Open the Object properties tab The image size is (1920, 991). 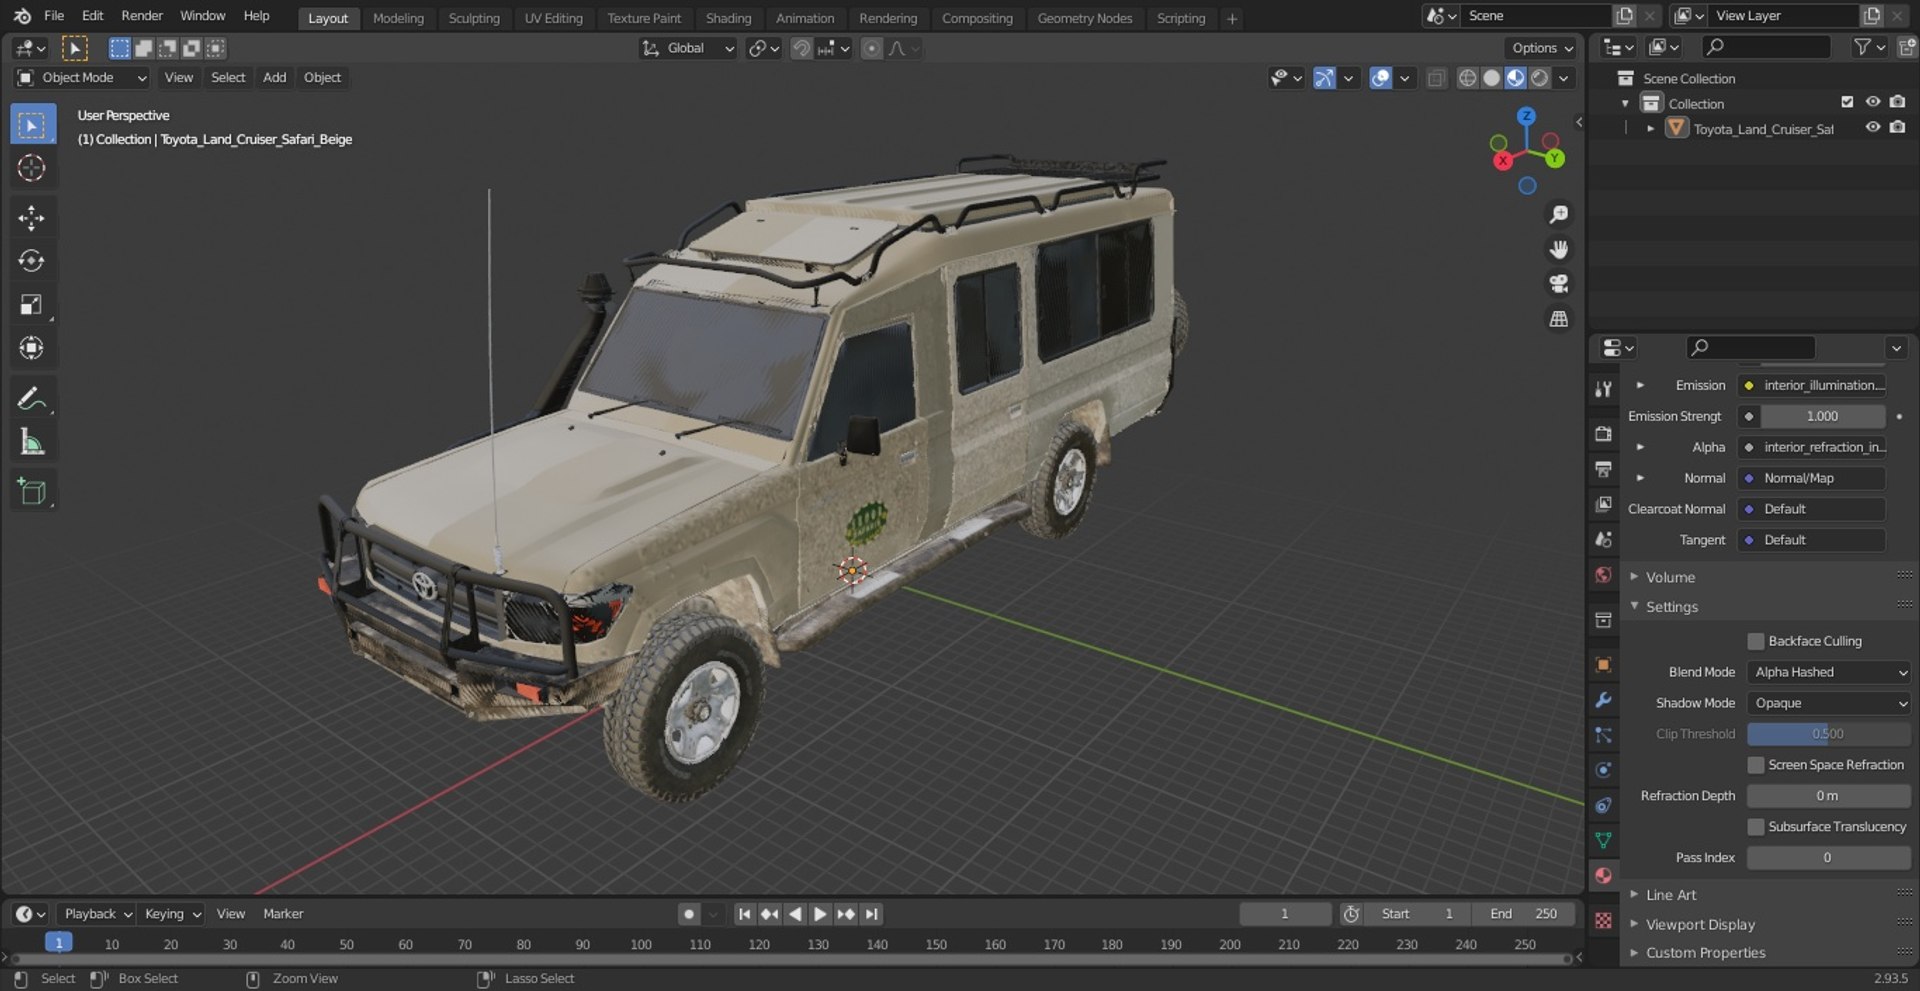1603,665
